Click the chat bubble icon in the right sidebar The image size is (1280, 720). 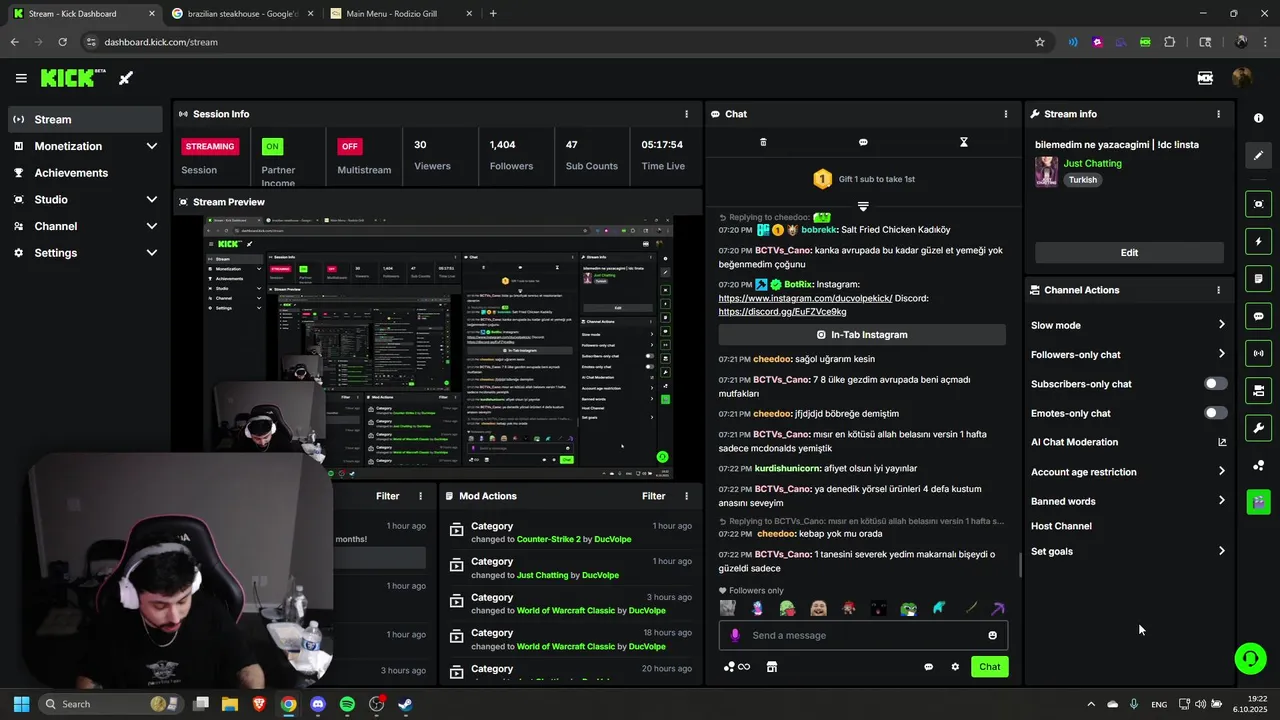pos(1258,316)
